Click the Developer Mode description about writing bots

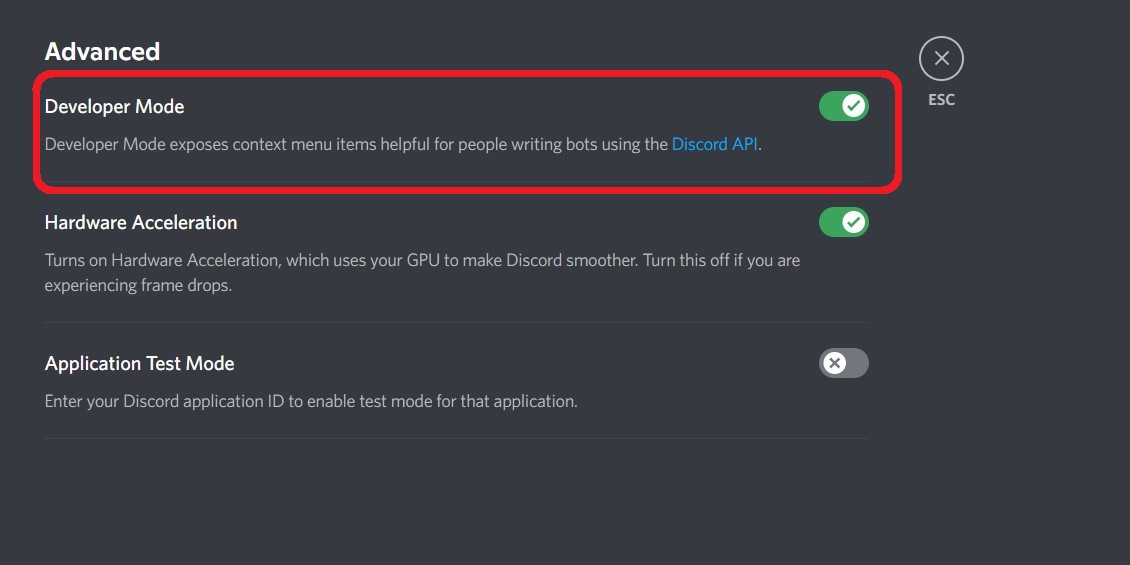[403, 144]
